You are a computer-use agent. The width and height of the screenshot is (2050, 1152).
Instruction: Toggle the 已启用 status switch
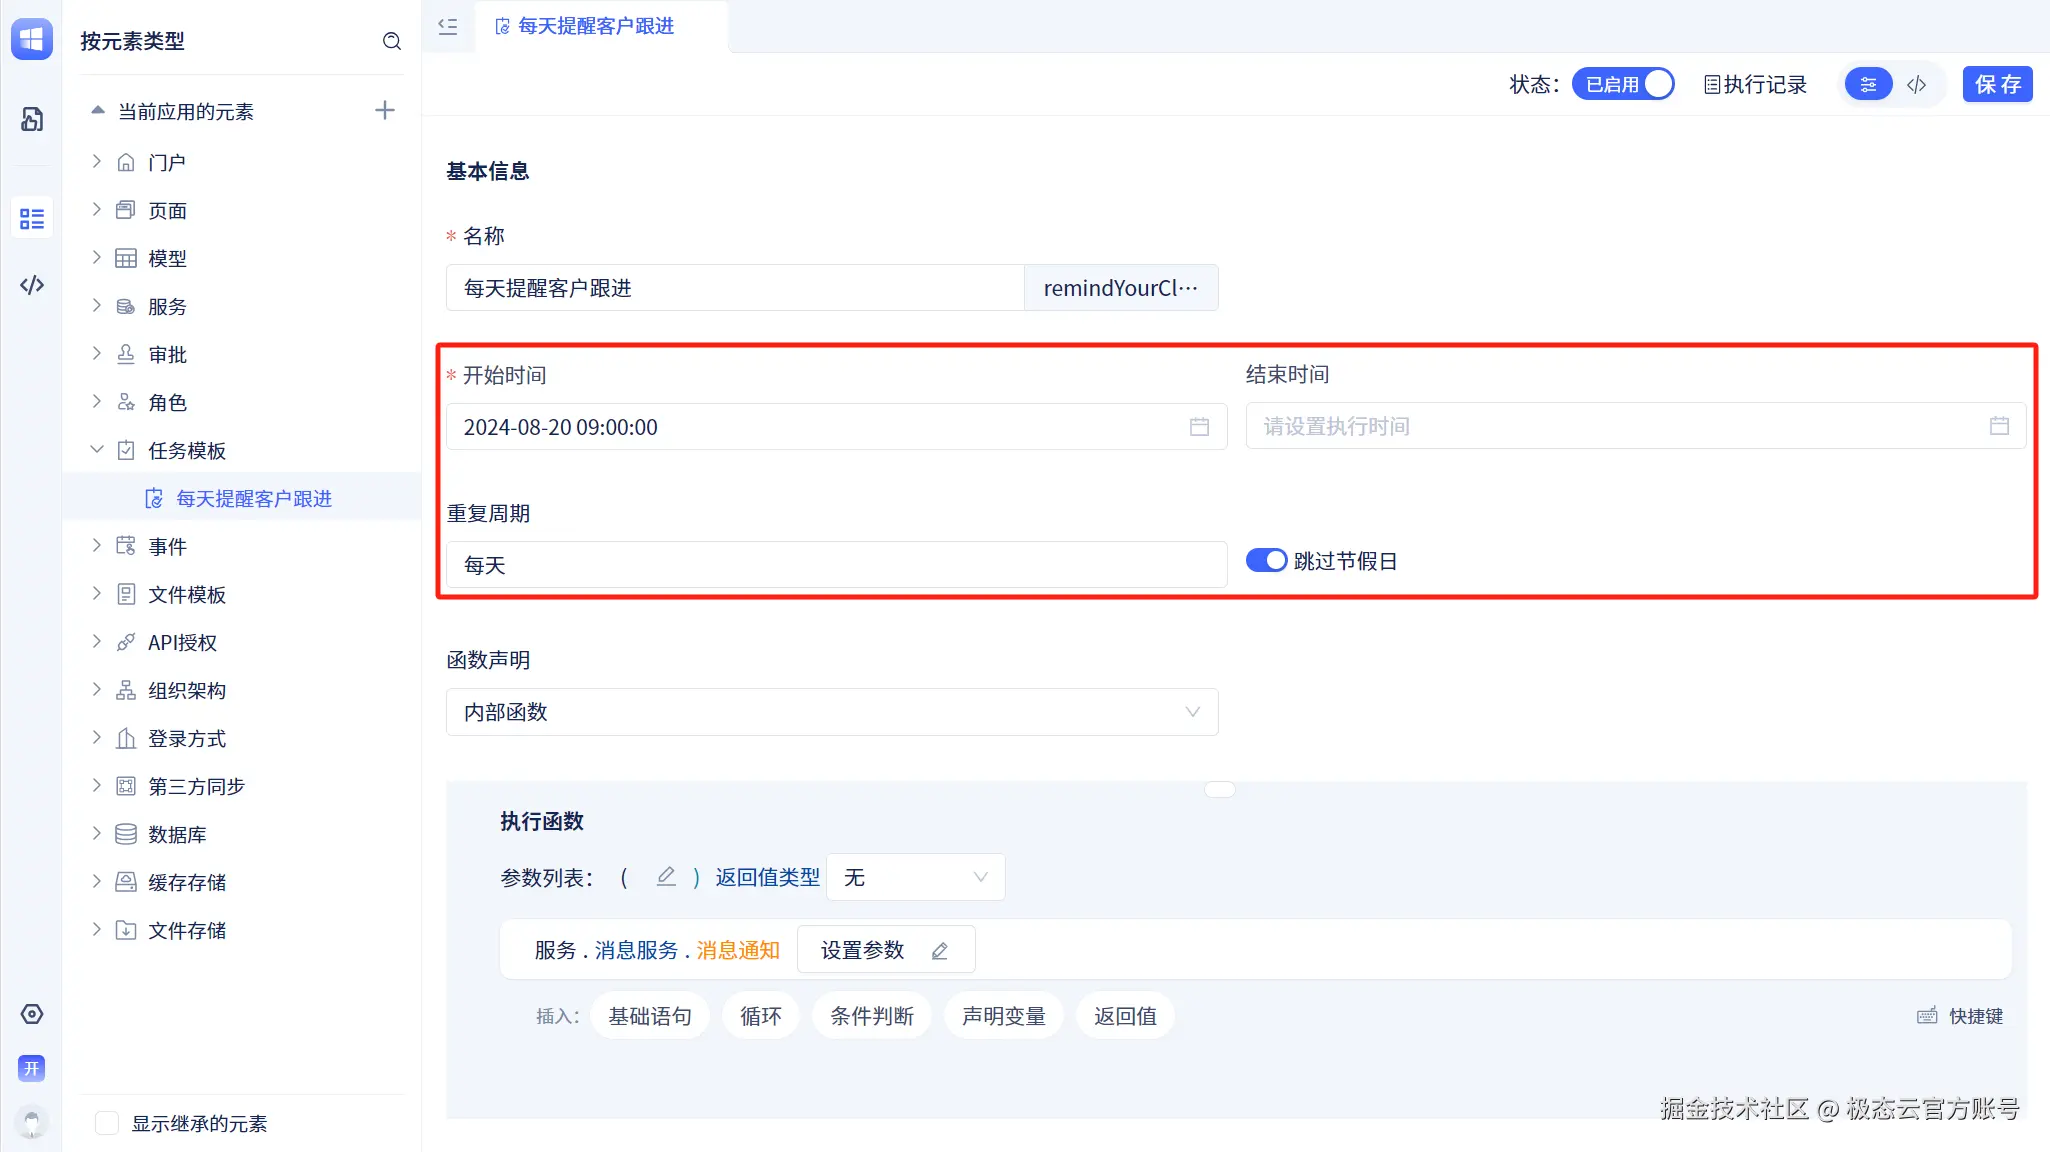[1623, 84]
